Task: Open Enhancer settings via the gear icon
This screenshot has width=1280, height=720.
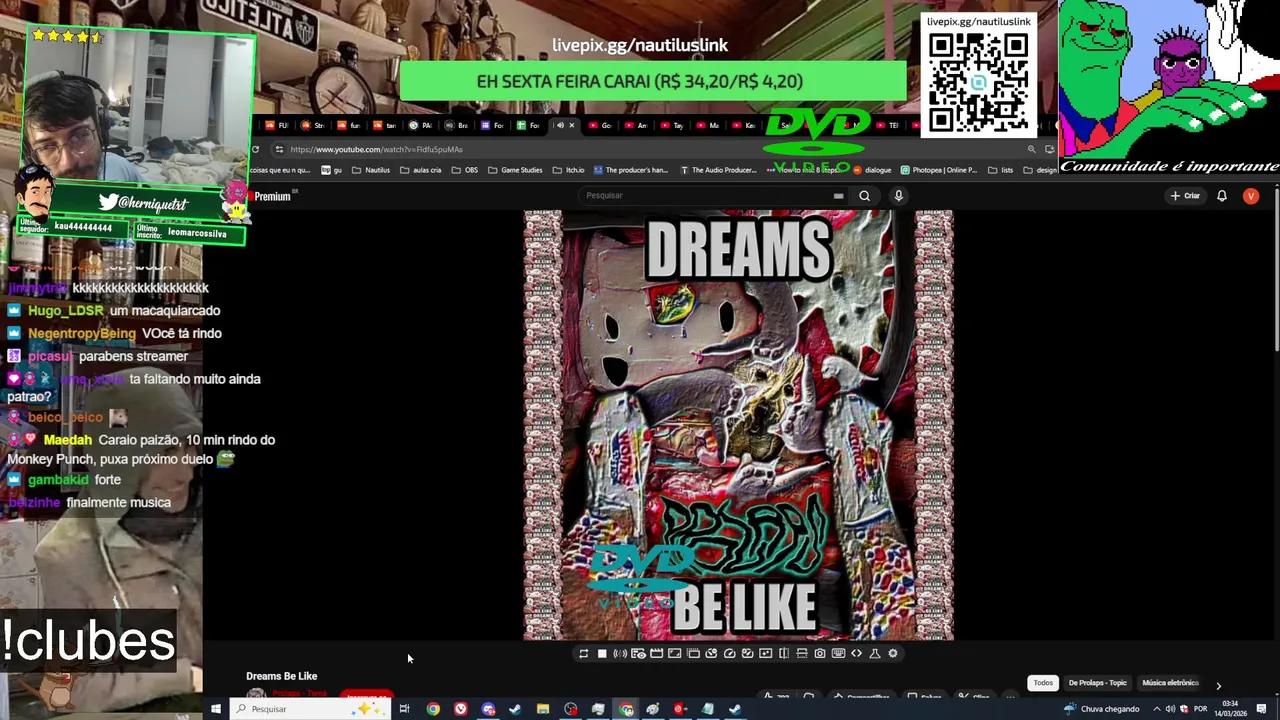Action: pyautogui.click(x=893, y=653)
